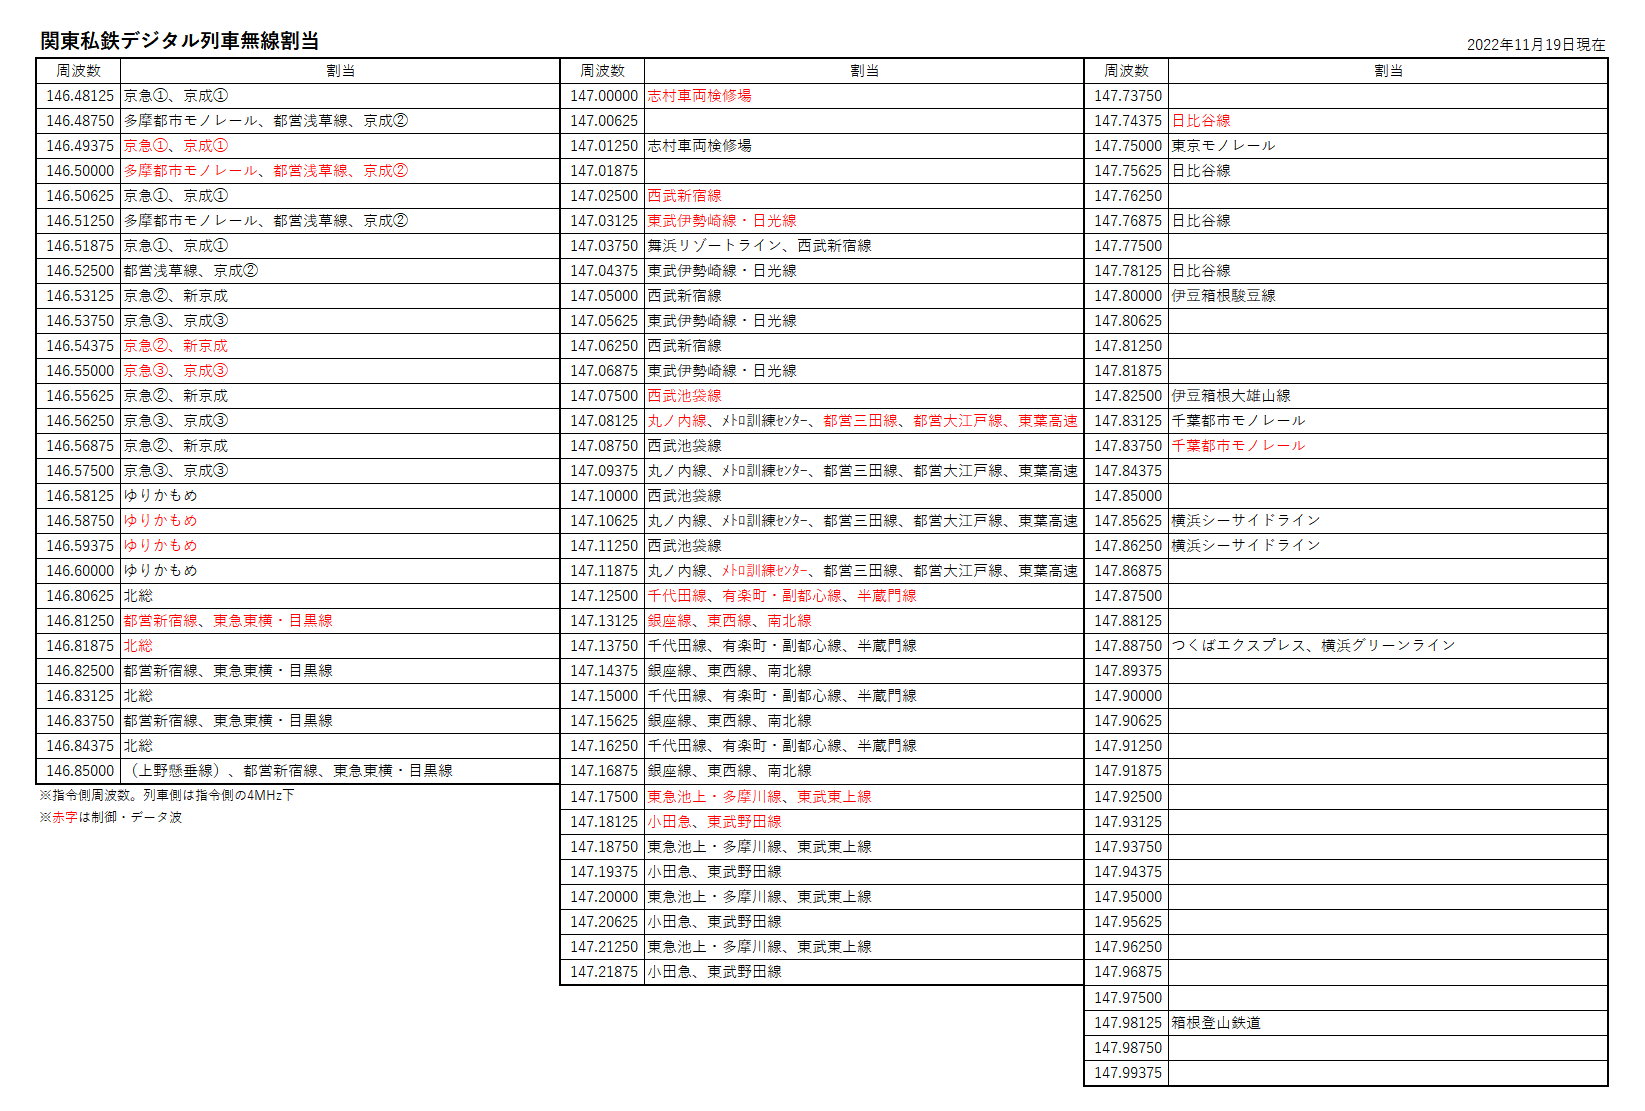This screenshot has width=1645, height=1111.
Task: Click the 東京モノレール cell
Action: (1388, 146)
